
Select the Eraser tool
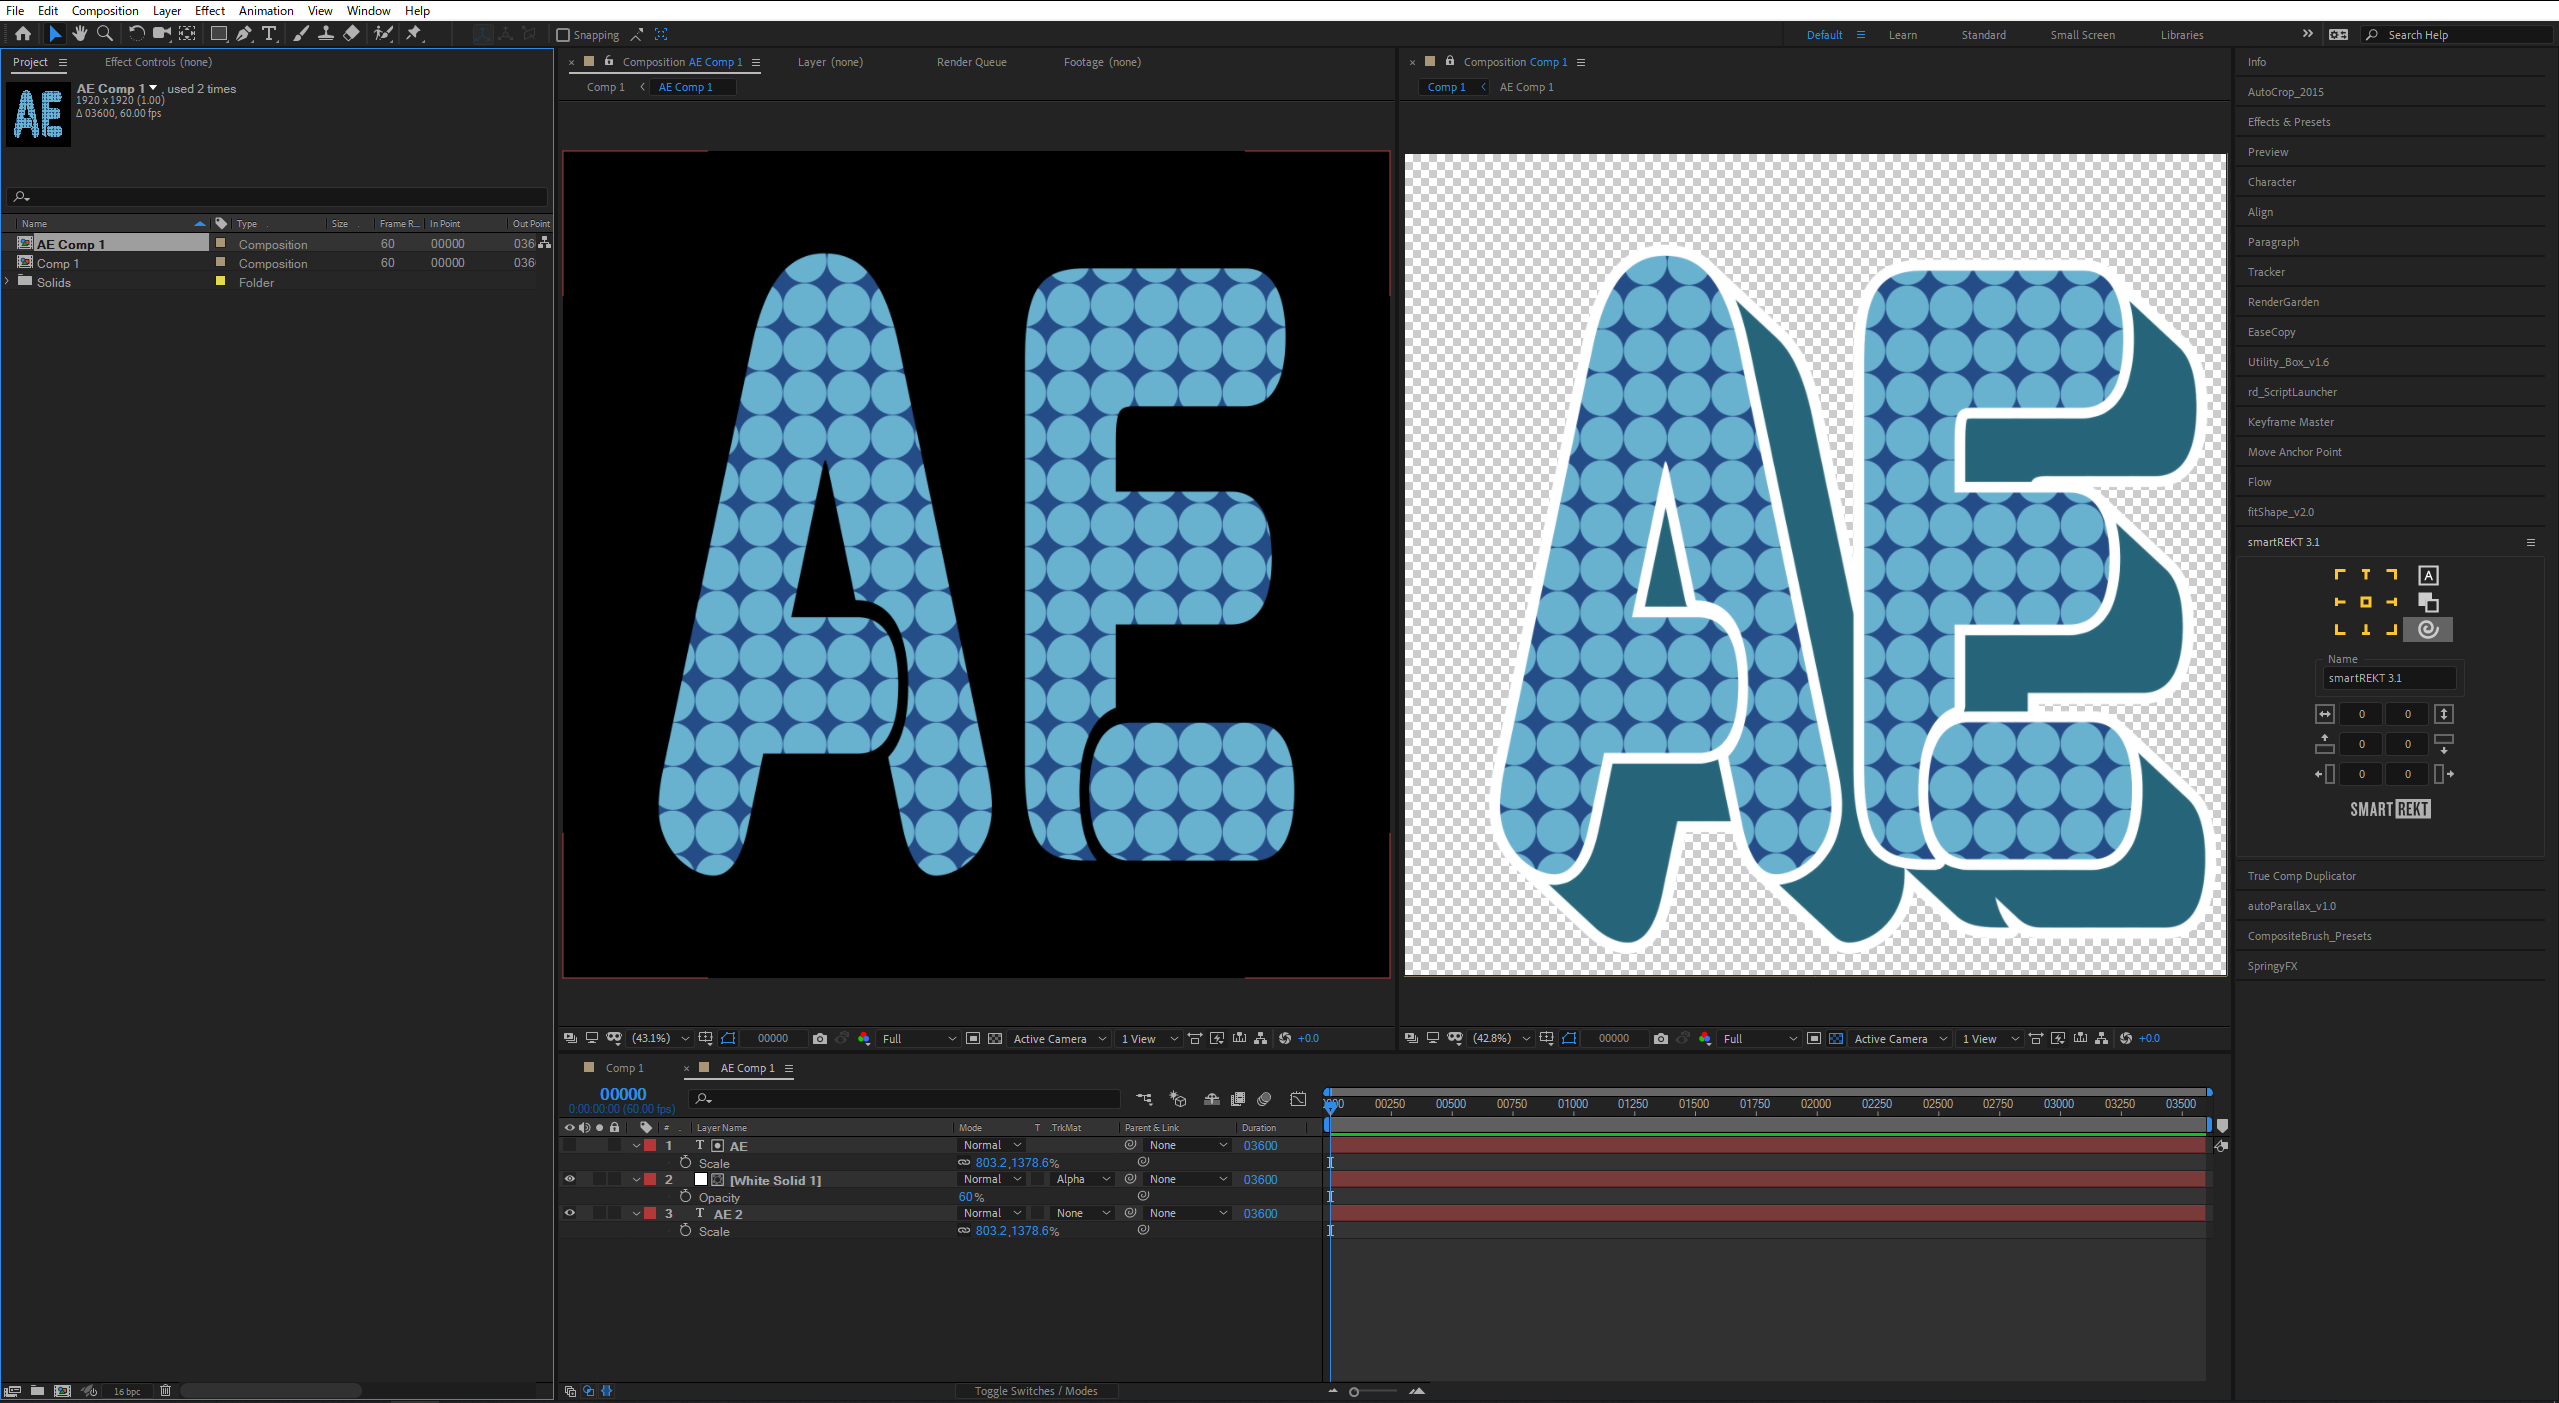coord(351,34)
